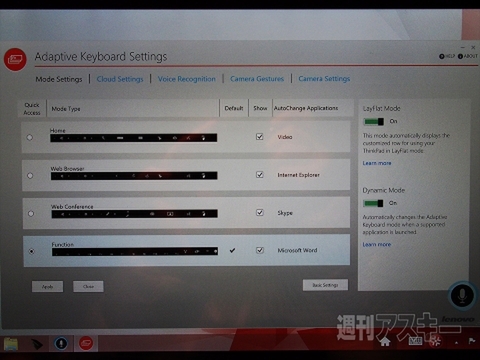The height and width of the screenshot is (360, 480).
Task: Click the Default checkmark on Function row
Action: 232,250
